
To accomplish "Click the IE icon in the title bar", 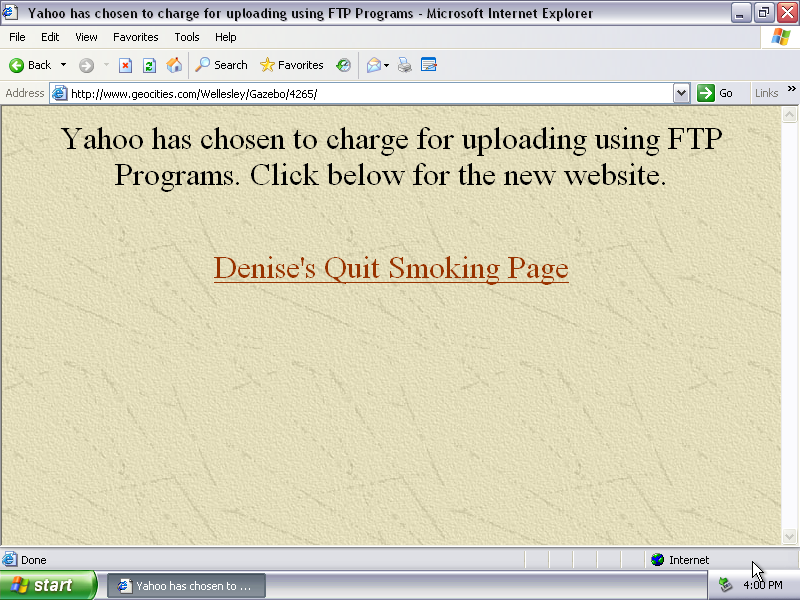I will click(10, 13).
